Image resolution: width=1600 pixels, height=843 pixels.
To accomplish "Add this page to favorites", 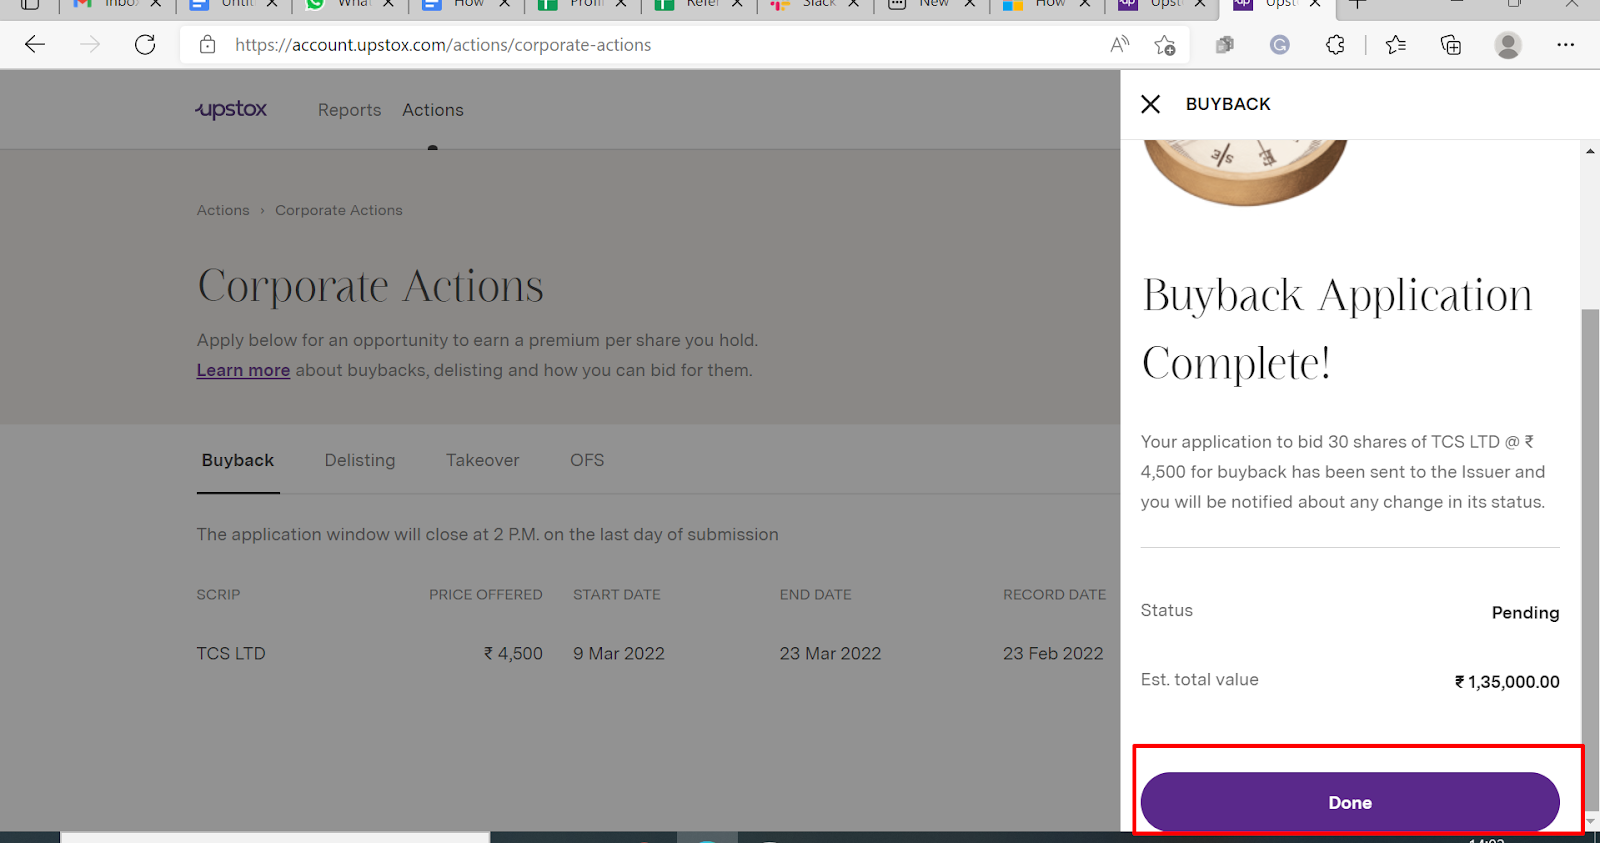I will tap(1165, 45).
